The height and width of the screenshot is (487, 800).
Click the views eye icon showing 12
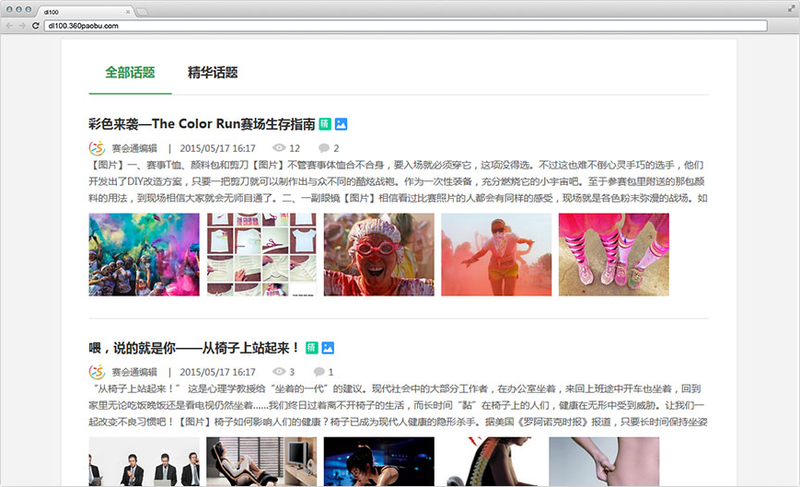pos(279,148)
